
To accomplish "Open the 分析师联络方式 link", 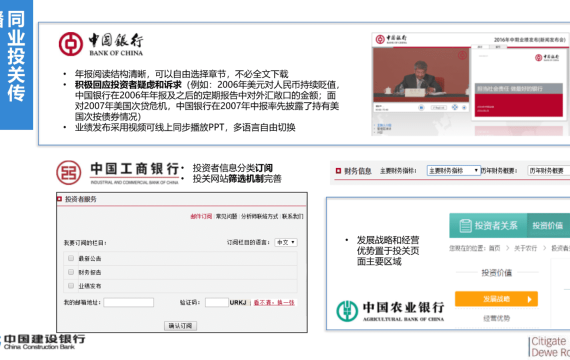I will point(260,216).
